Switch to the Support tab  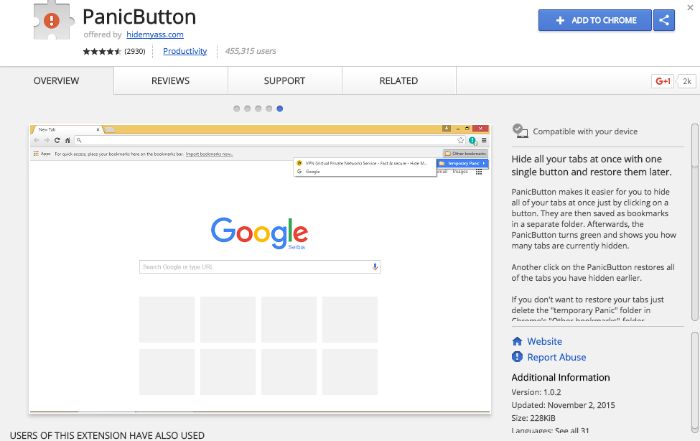(284, 81)
